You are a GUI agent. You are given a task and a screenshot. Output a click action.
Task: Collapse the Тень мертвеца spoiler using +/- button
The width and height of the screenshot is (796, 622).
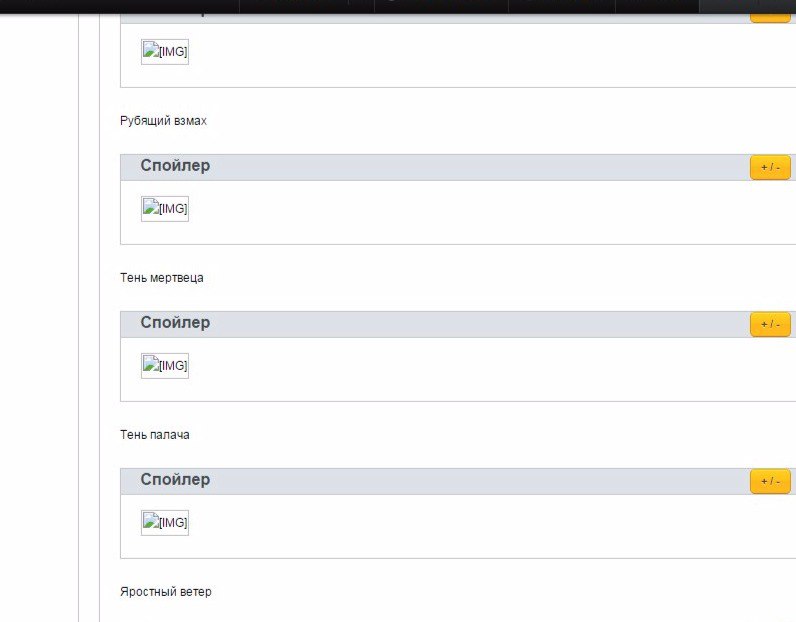click(x=770, y=324)
